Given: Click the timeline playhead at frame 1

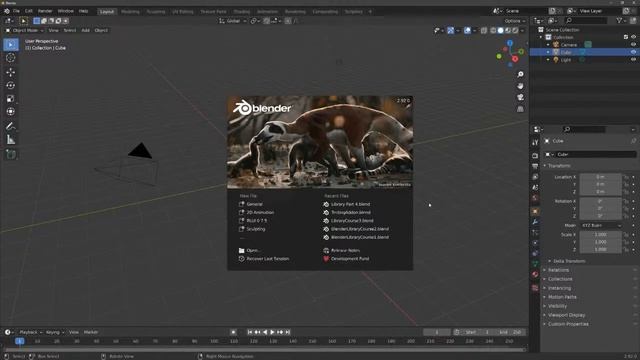Looking at the screenshot, I should 19,341.
